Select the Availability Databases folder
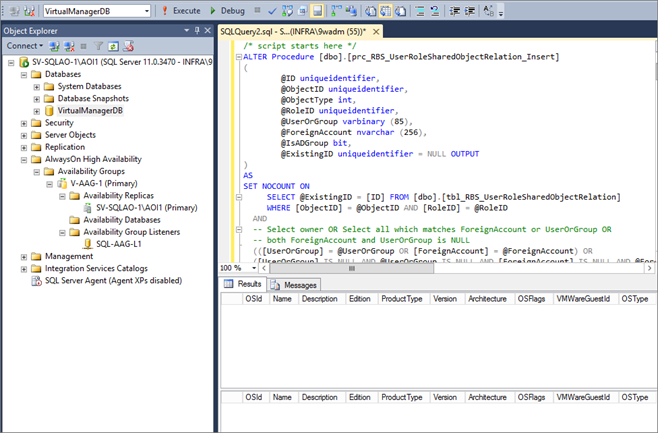 122,220
